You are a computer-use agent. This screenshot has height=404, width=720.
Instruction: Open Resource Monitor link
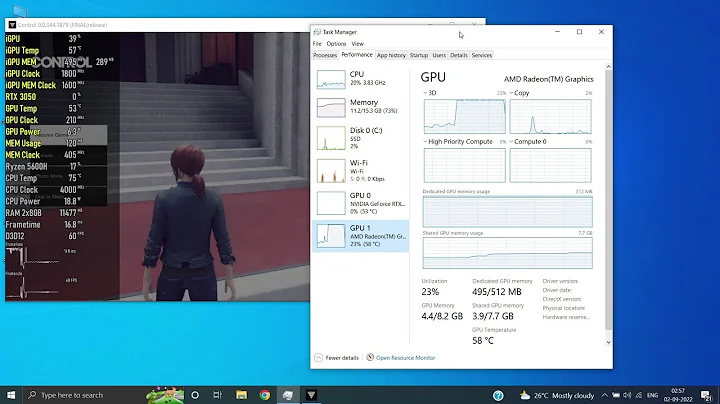point(405,358)
